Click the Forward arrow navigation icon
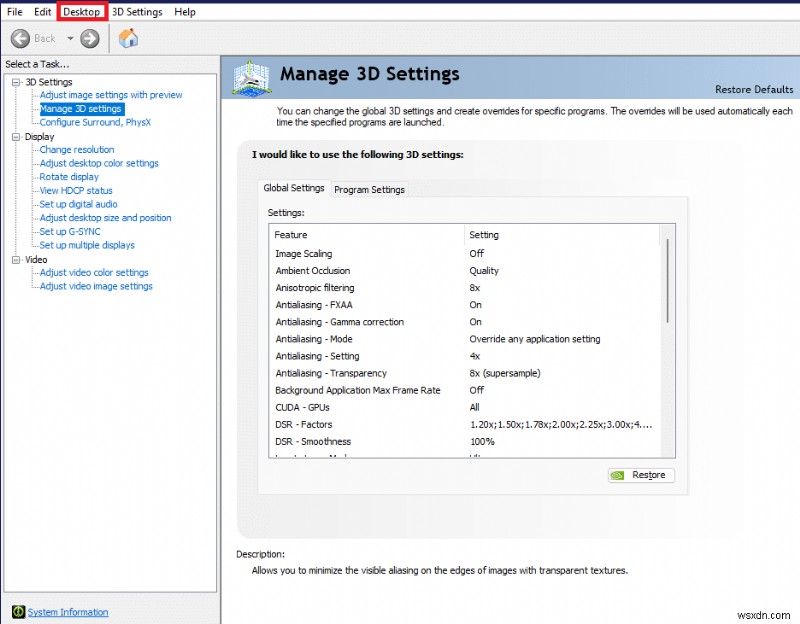This screenshot has width=800, height=624. (x=90, y=38)
